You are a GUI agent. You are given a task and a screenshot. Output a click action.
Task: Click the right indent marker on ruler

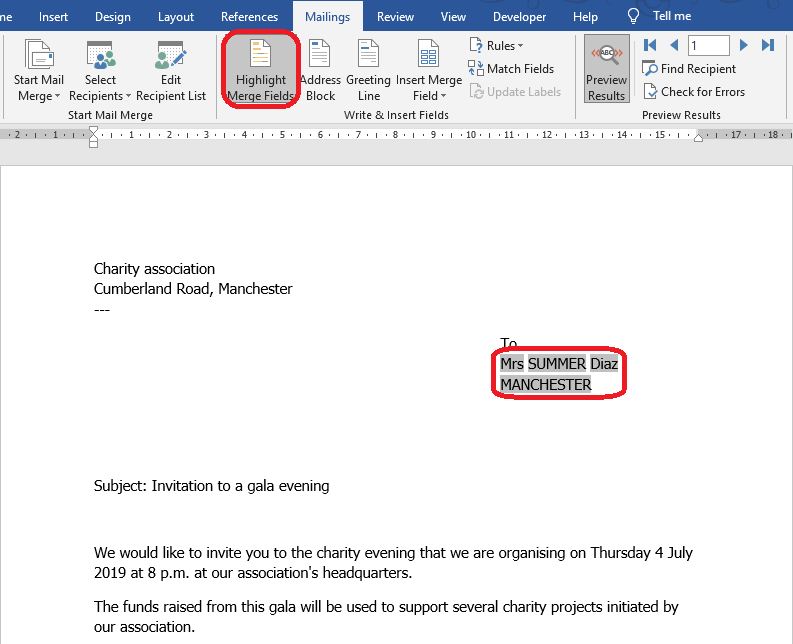[x=698, y=138]
